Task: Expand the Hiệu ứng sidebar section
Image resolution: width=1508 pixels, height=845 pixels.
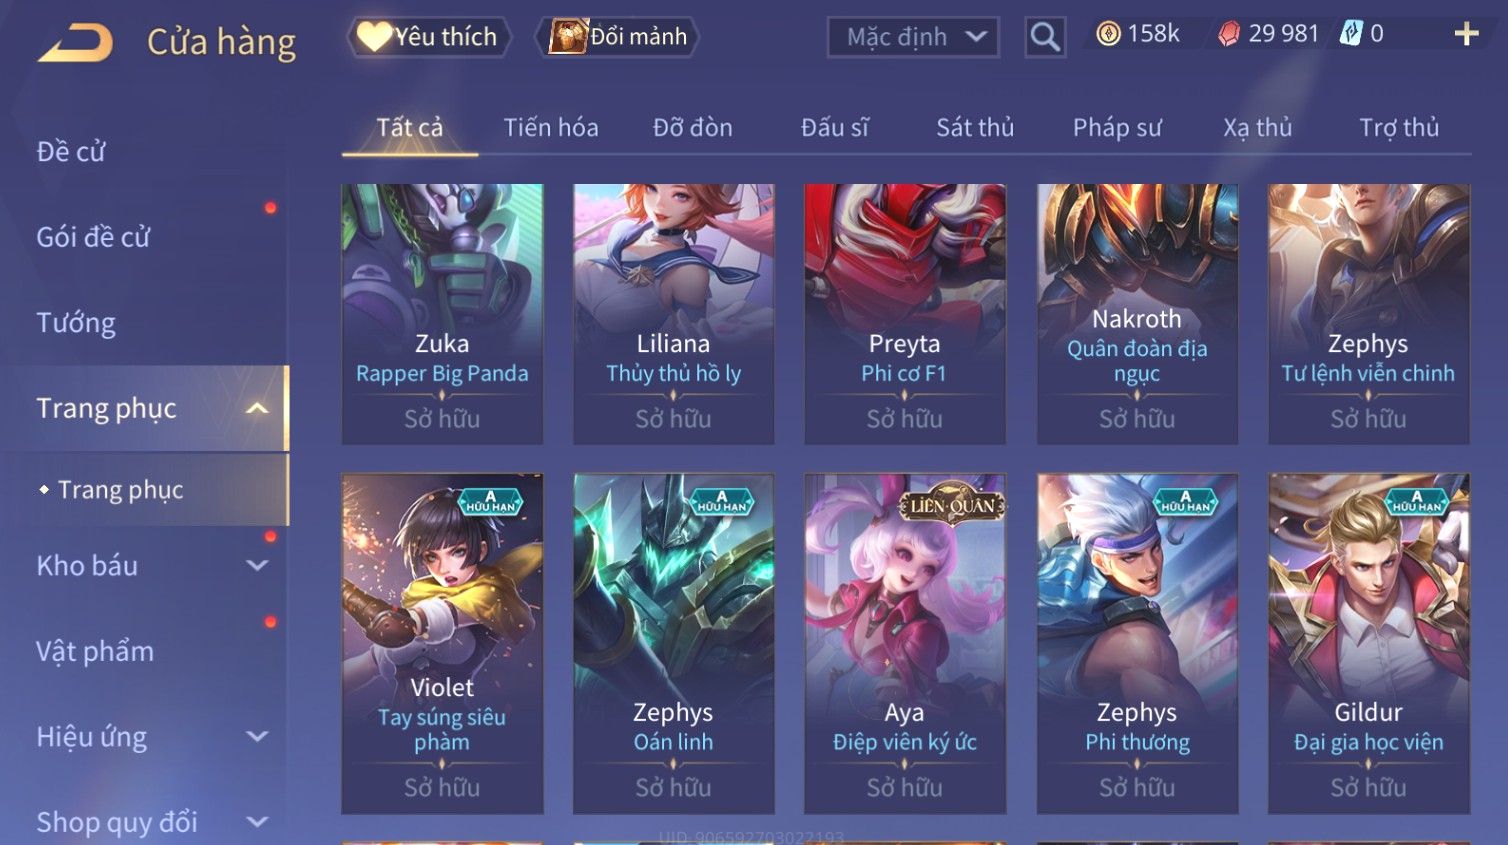Action: tap(257, 737)
